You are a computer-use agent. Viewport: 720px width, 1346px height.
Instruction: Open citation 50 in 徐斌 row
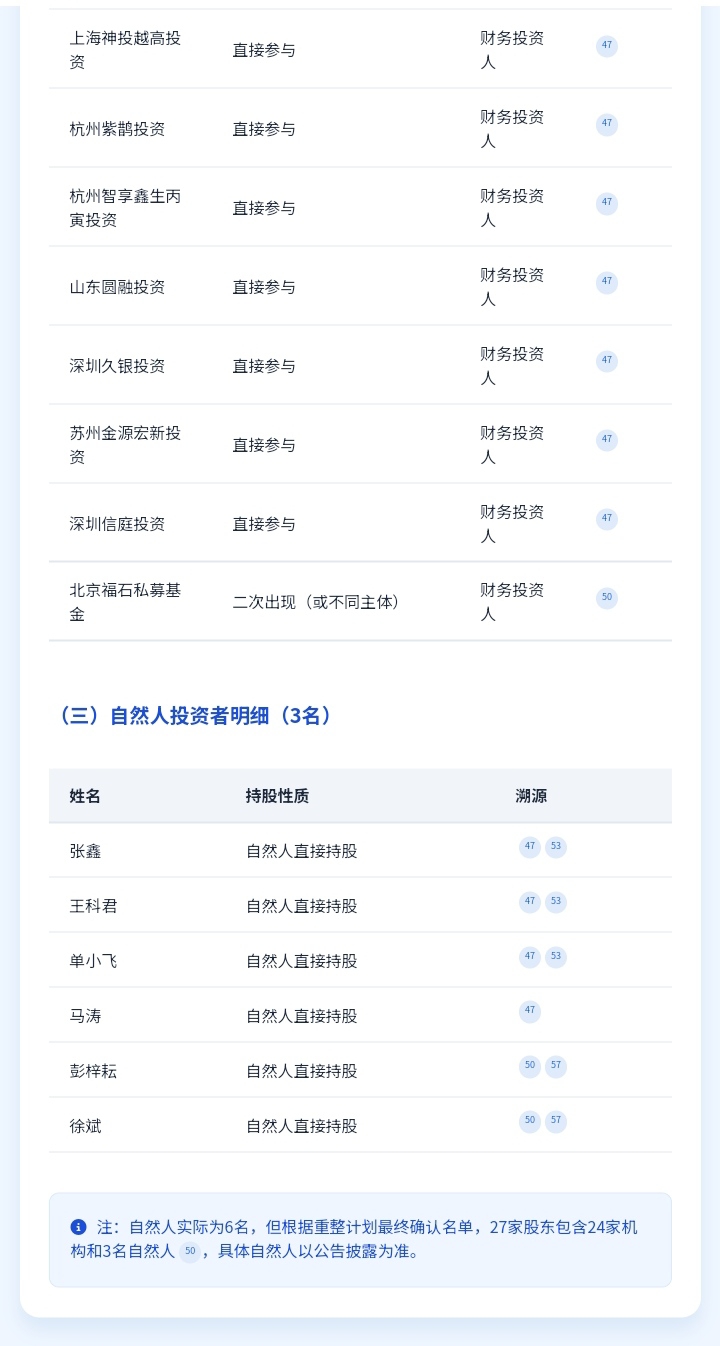[530, 1122]
